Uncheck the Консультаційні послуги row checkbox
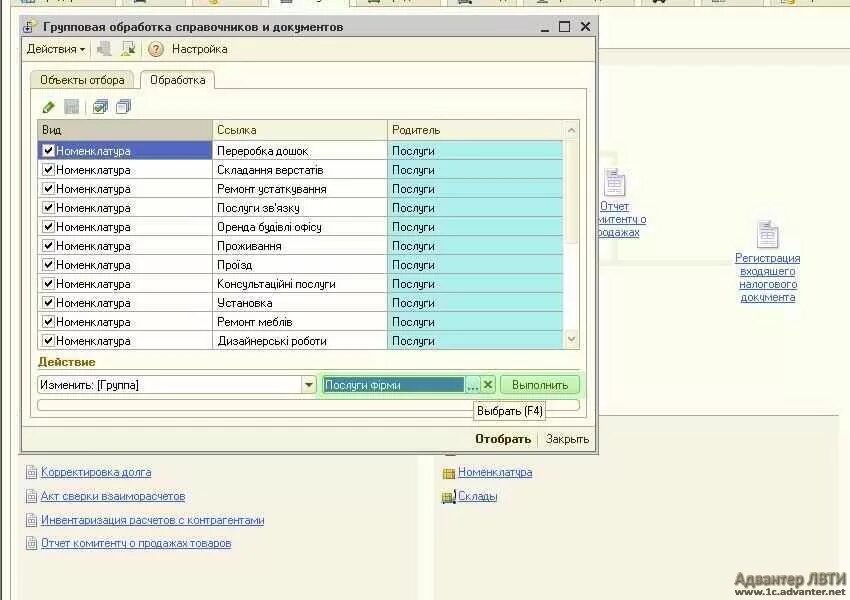This screenshot has height=600, width=850. [48, 283]
